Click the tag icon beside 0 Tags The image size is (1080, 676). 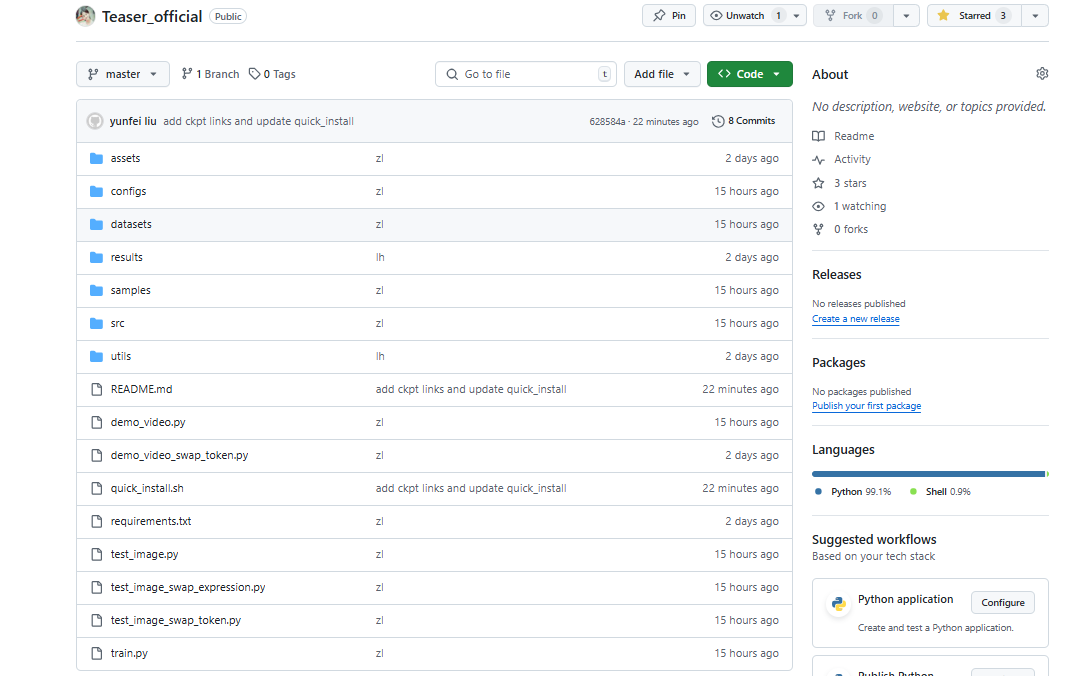[254, 74]
